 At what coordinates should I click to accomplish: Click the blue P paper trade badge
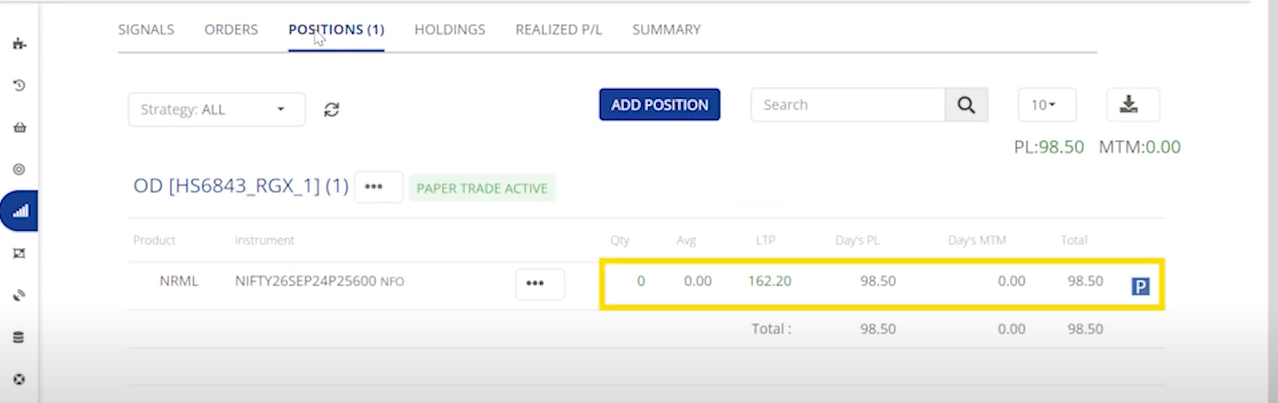[1140, 287]
